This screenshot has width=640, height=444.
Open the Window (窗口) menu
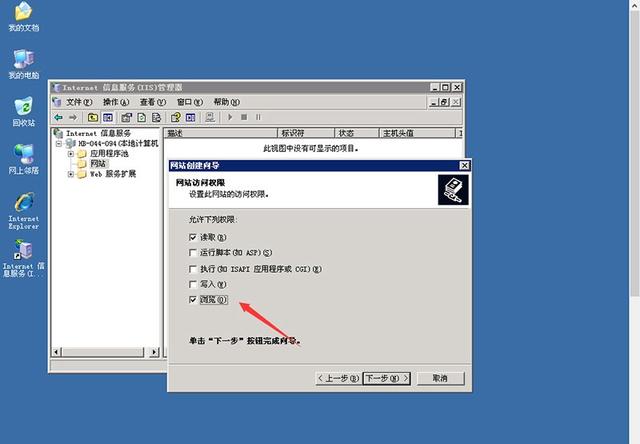190,102
